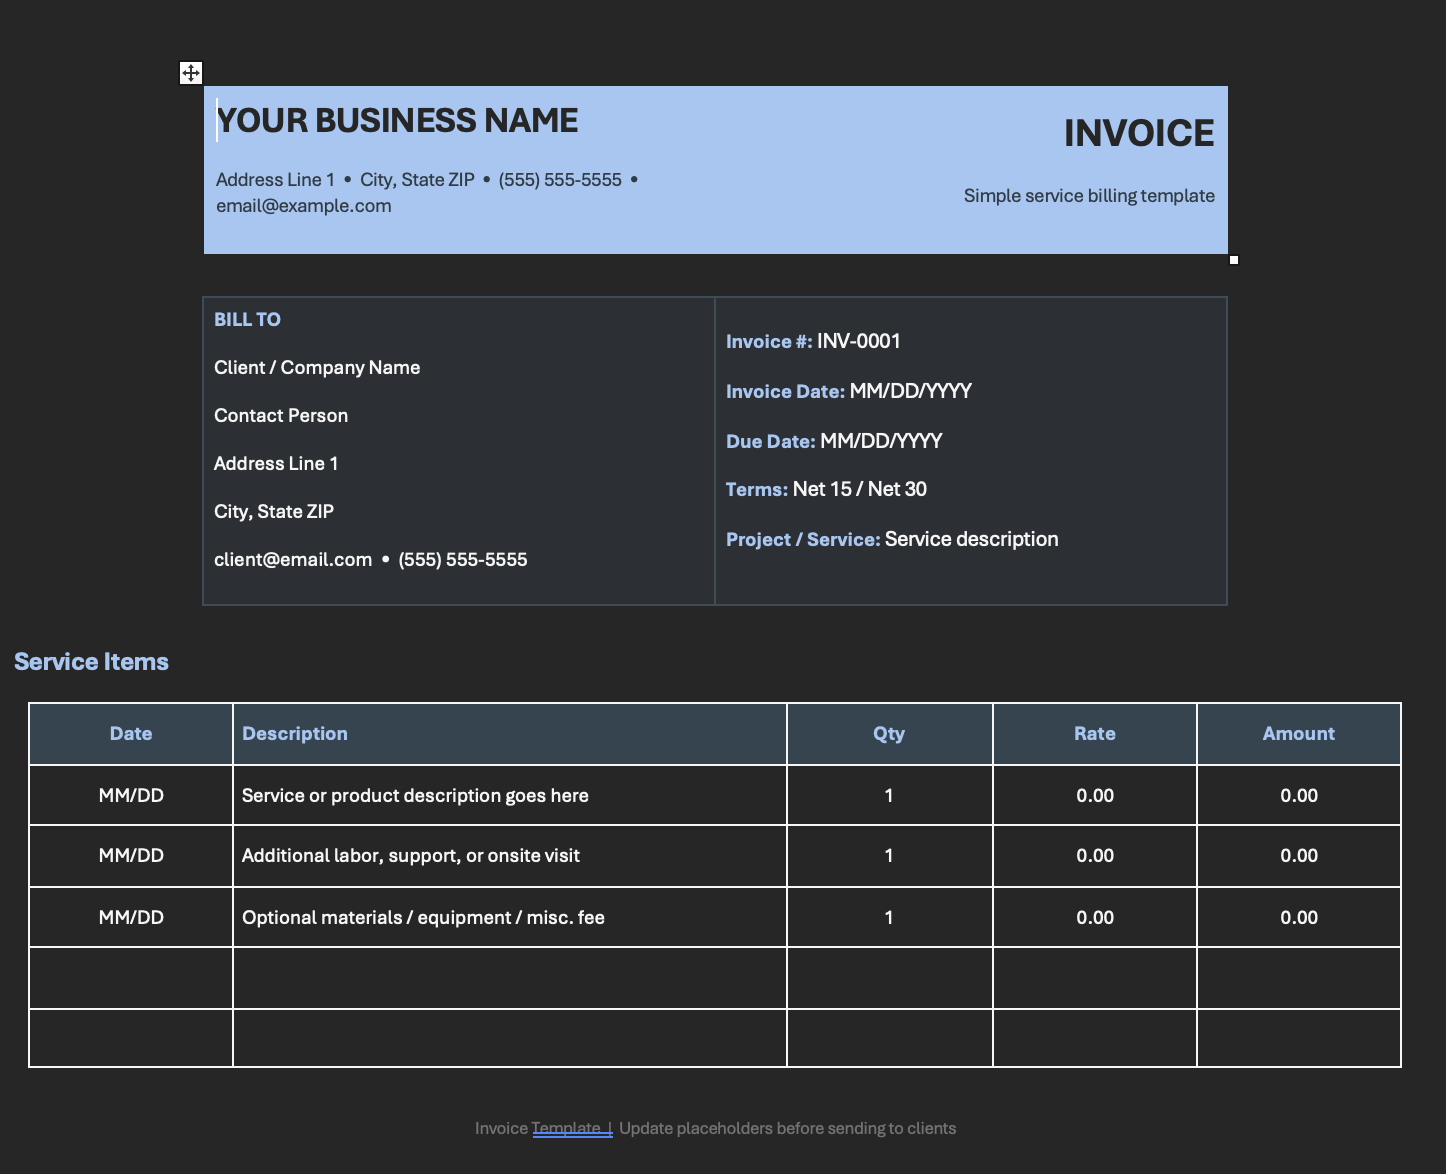Click the 'Qty' column header

coord(889,734)
